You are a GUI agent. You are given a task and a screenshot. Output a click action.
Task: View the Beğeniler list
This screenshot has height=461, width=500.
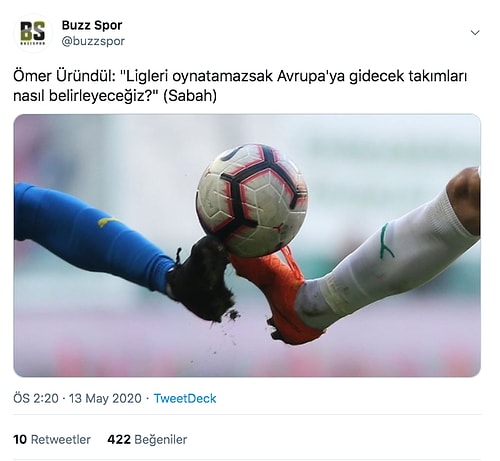(160, 440)
